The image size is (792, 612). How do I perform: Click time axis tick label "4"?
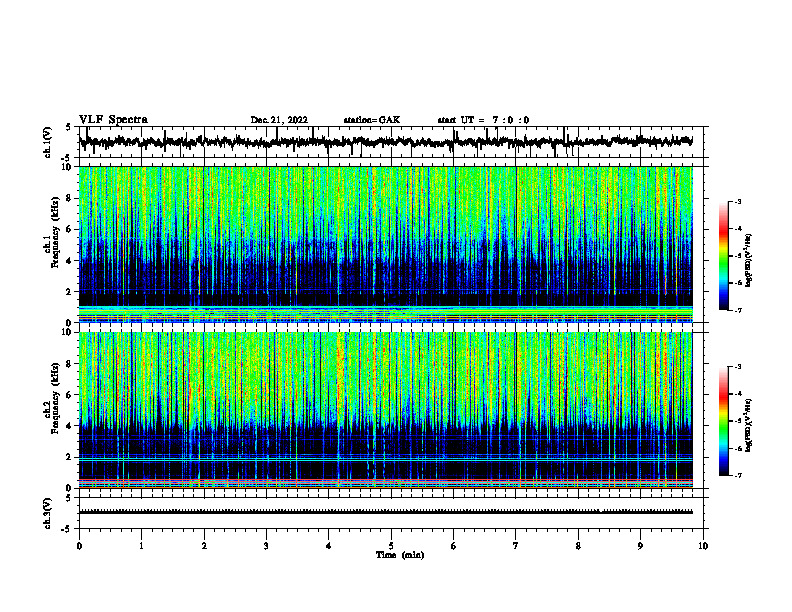point(329,546)
